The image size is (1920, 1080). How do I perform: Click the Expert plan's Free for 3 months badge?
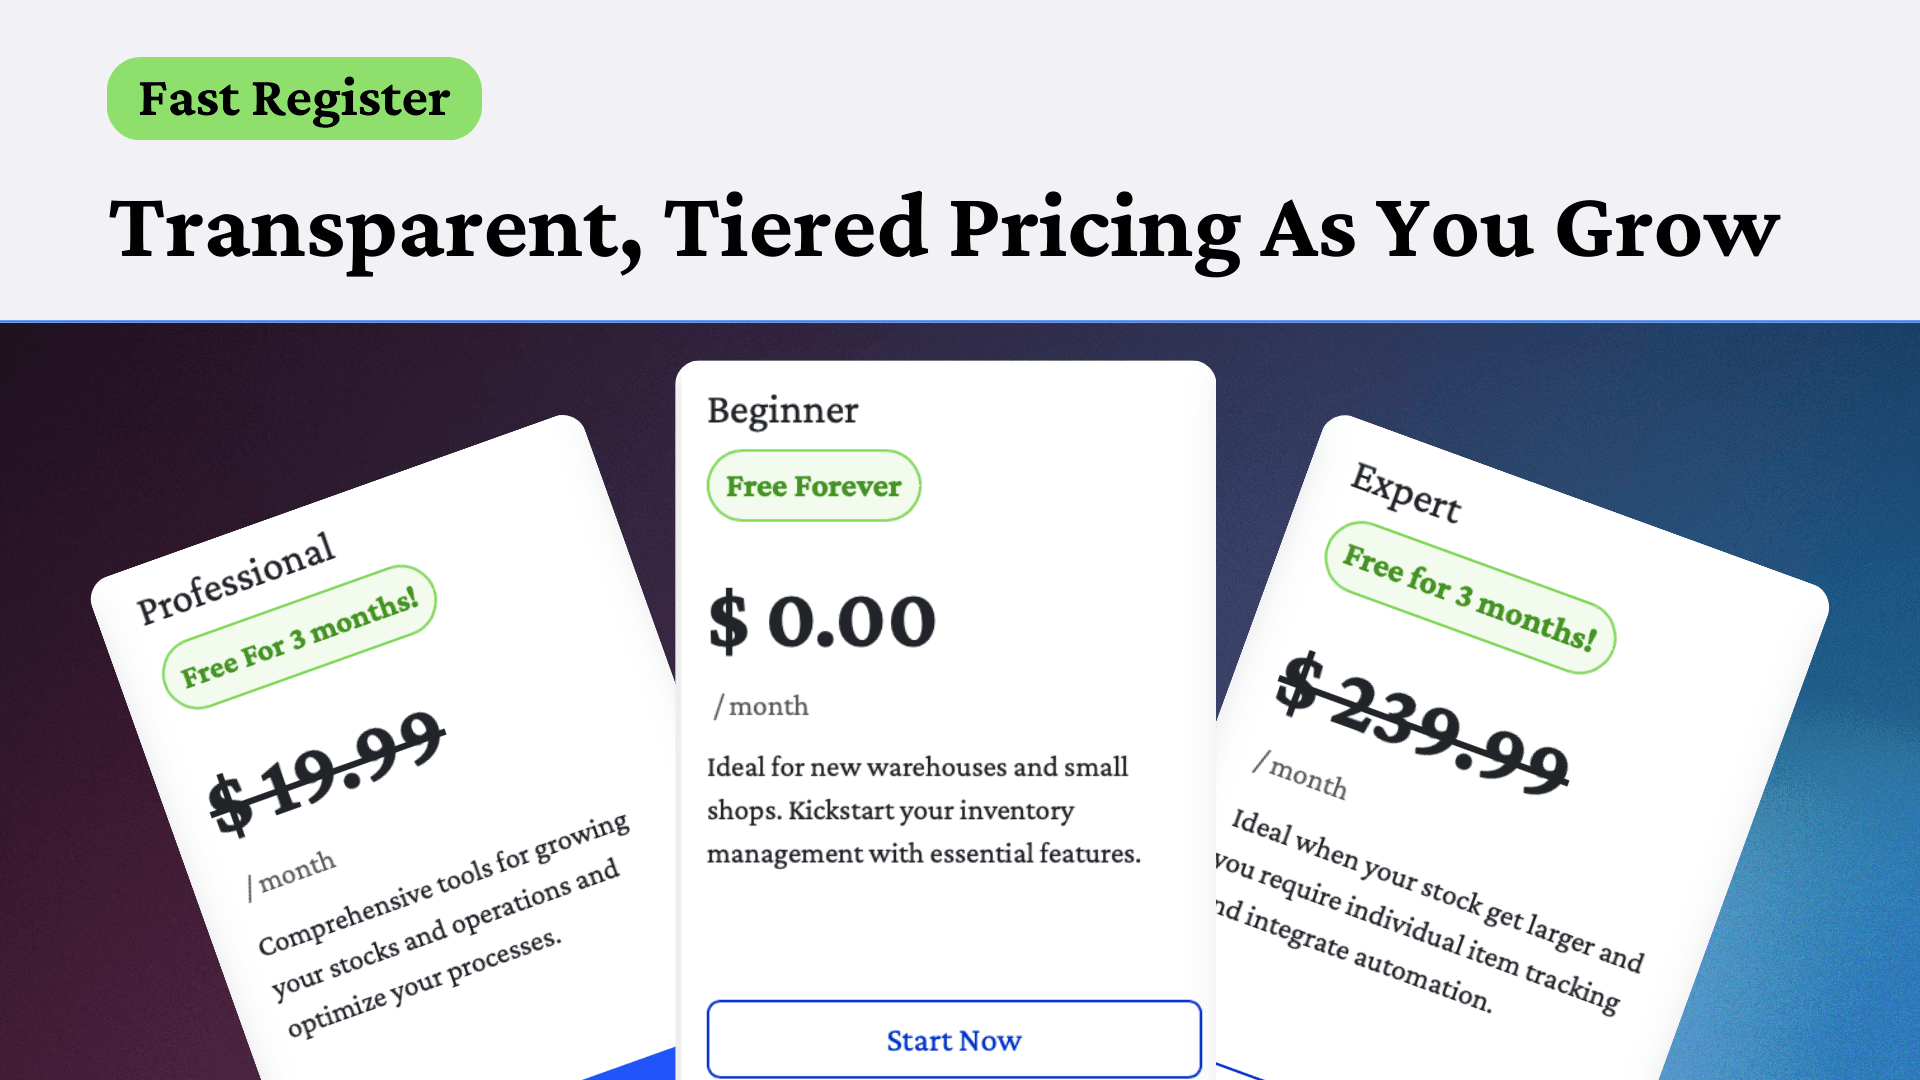coord(1469,597)
